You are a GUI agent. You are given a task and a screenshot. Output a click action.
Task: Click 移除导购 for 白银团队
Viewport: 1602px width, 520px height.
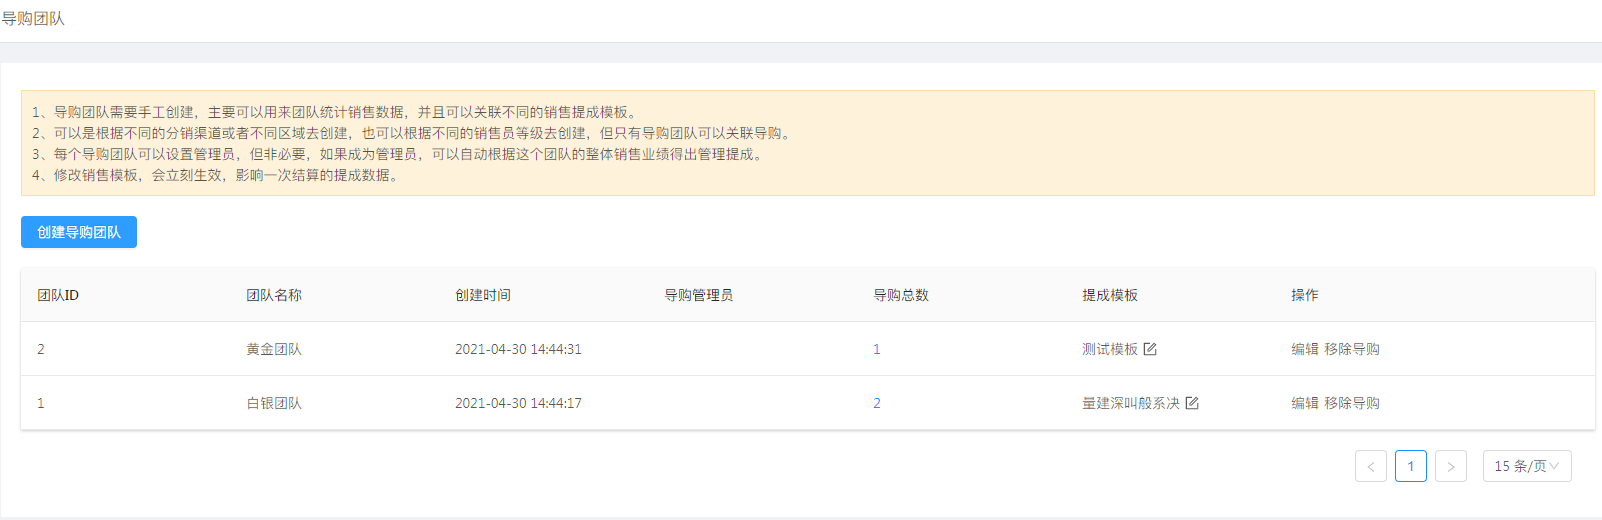(x=1352, y=403)
